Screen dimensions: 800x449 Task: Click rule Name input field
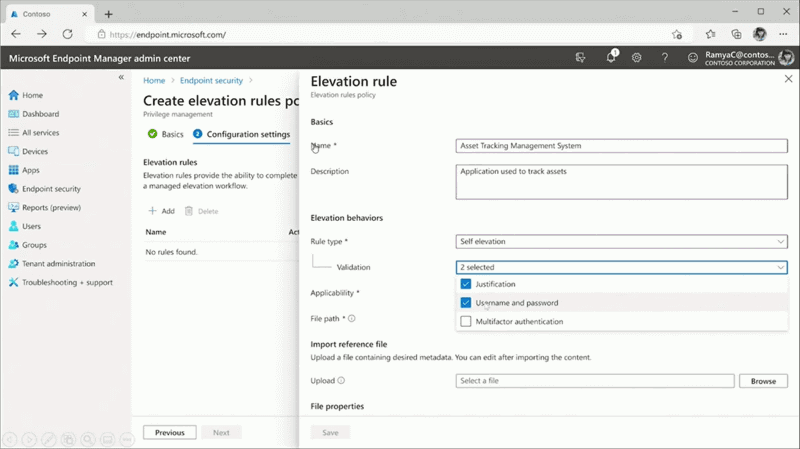[621, 146]
